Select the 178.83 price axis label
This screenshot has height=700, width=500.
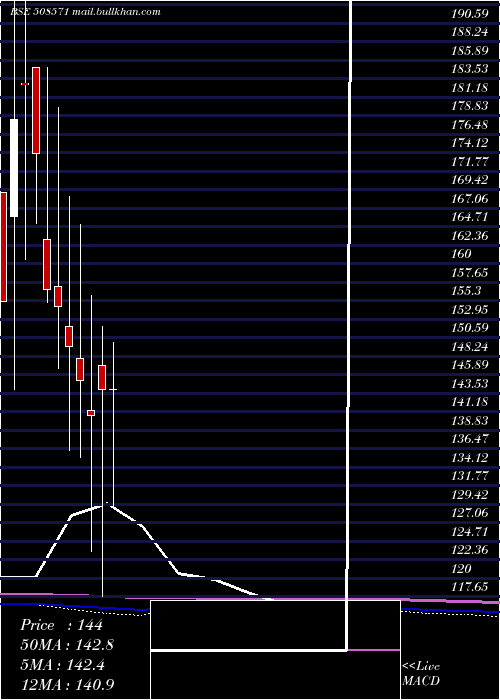tap(470, 106)
